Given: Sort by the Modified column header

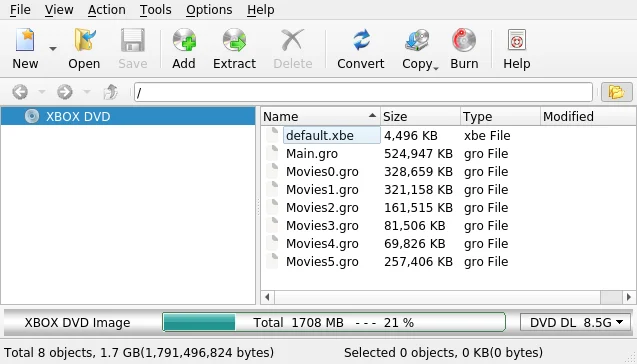Looking at the screenshot, I should coord(588,117).
